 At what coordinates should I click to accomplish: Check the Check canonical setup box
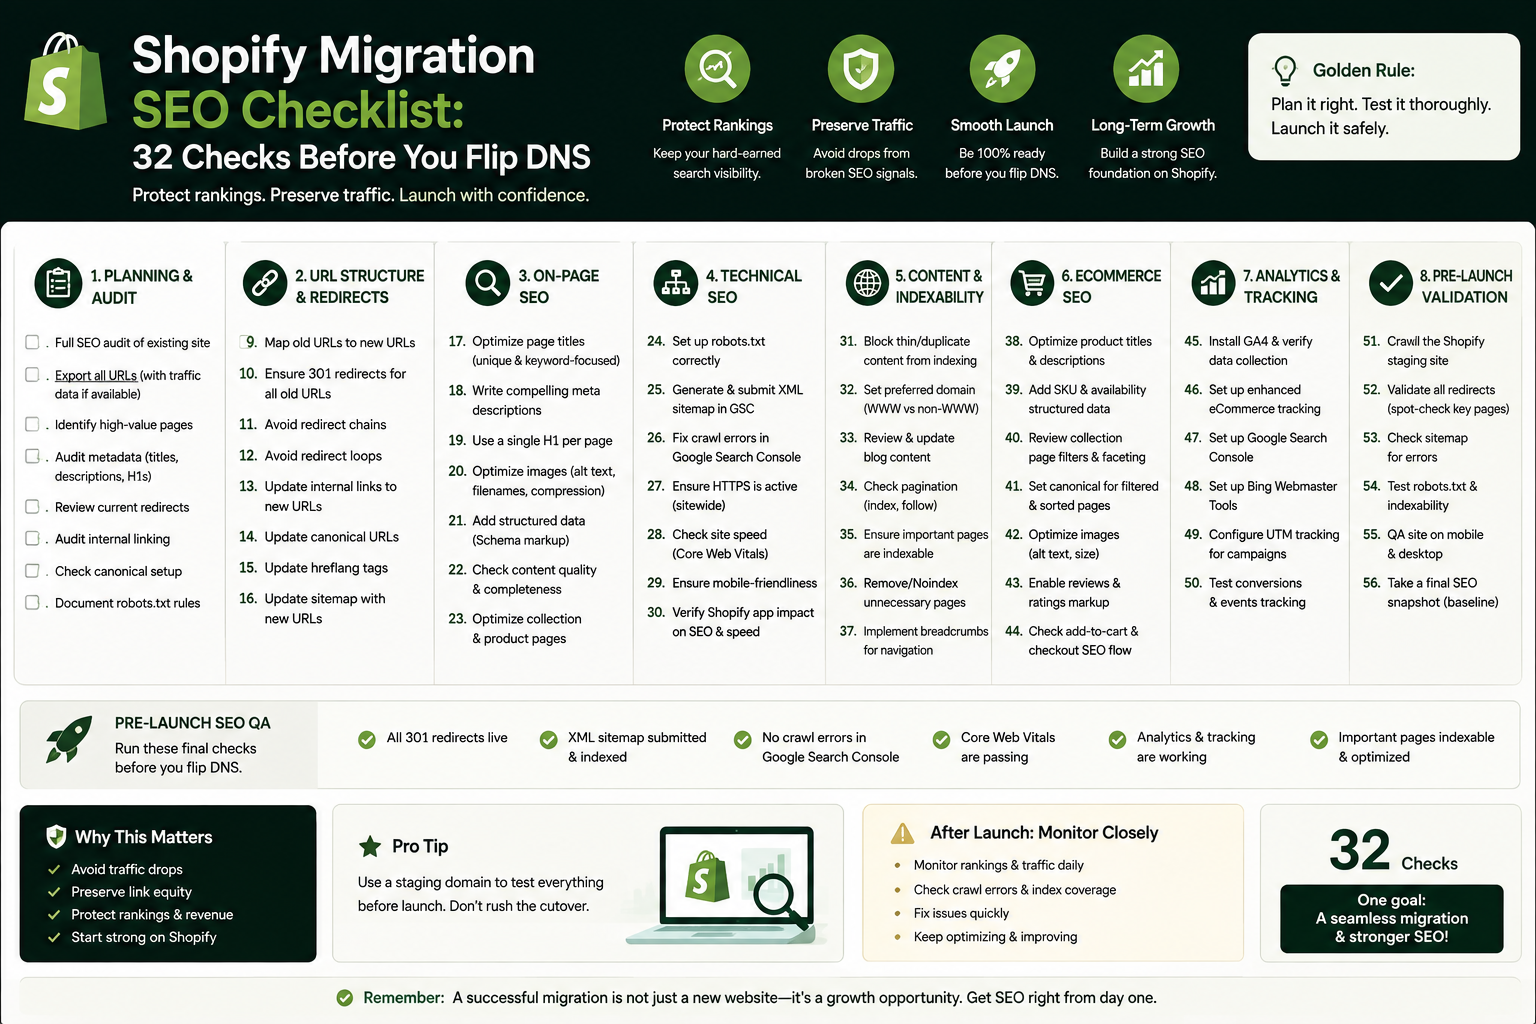pyautogui.click(x=32, y=570)
